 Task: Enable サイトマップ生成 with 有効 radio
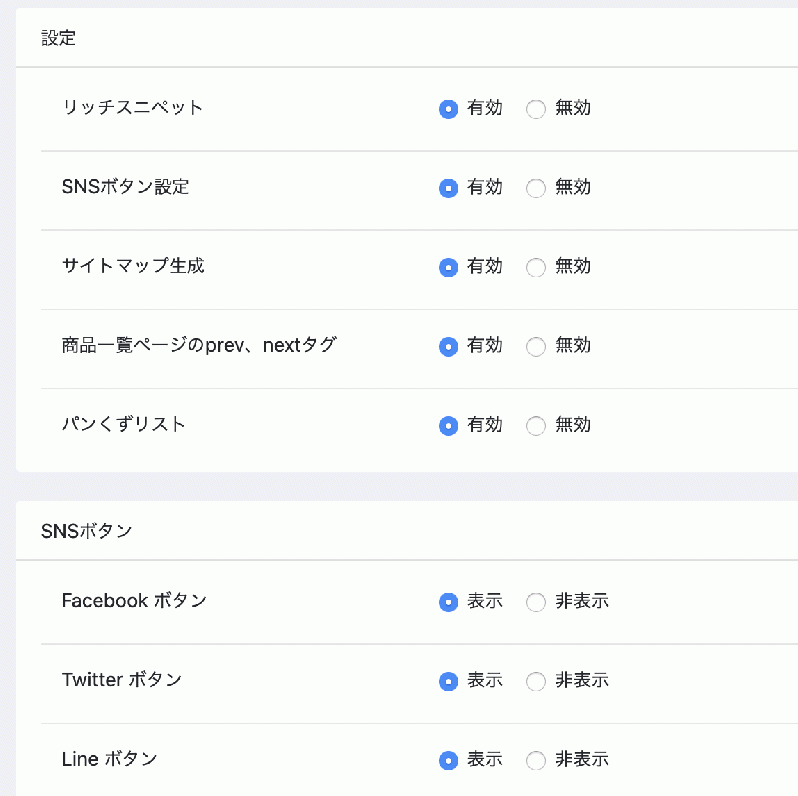[448, 267]
